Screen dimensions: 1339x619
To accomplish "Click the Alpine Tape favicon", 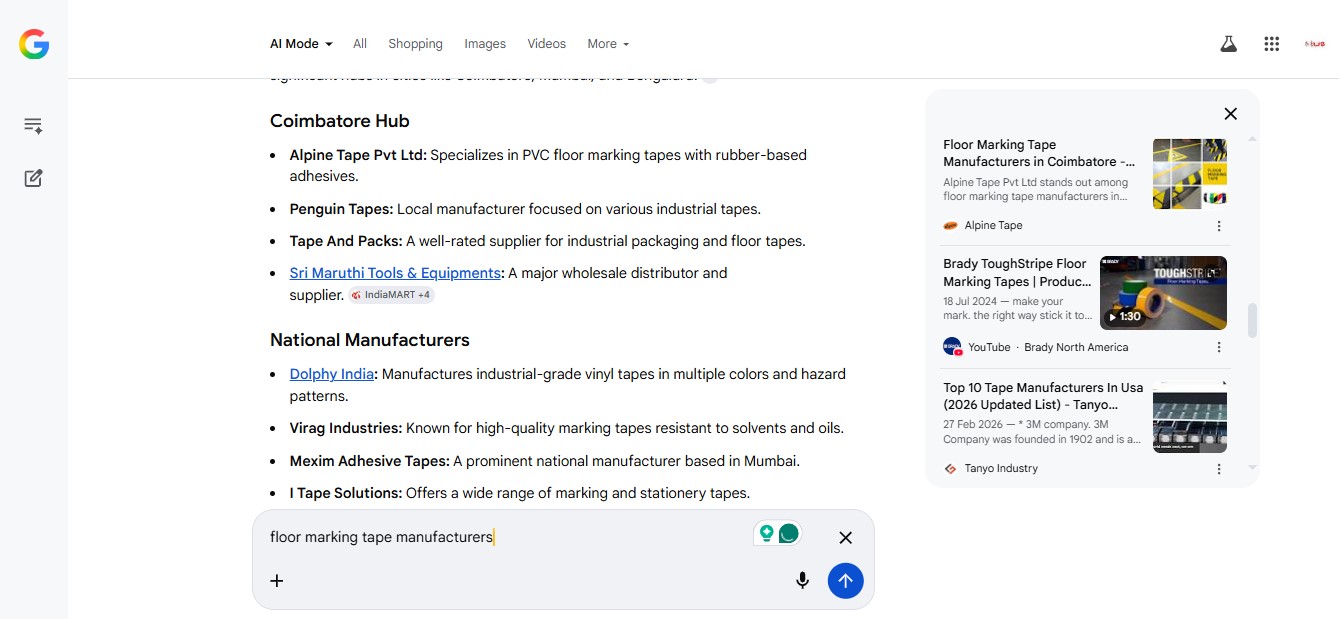I will (x=951, y=225).
